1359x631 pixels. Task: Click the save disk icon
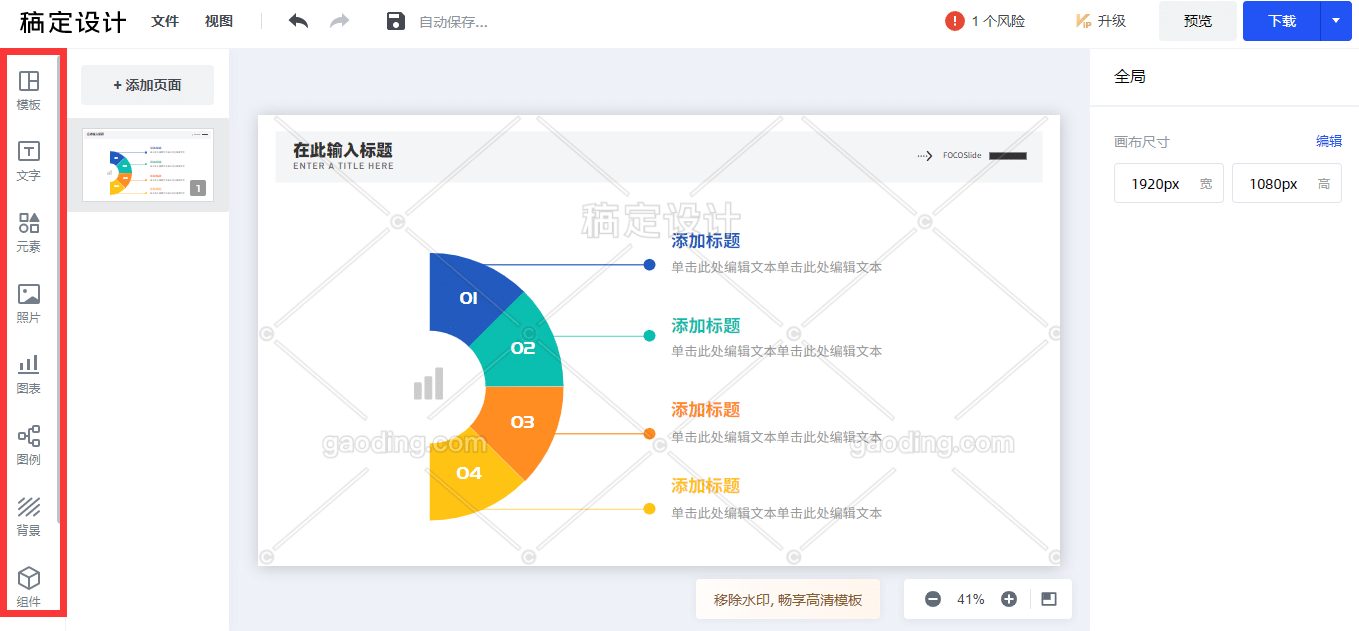pyautogui.click(x=396, y=21)
